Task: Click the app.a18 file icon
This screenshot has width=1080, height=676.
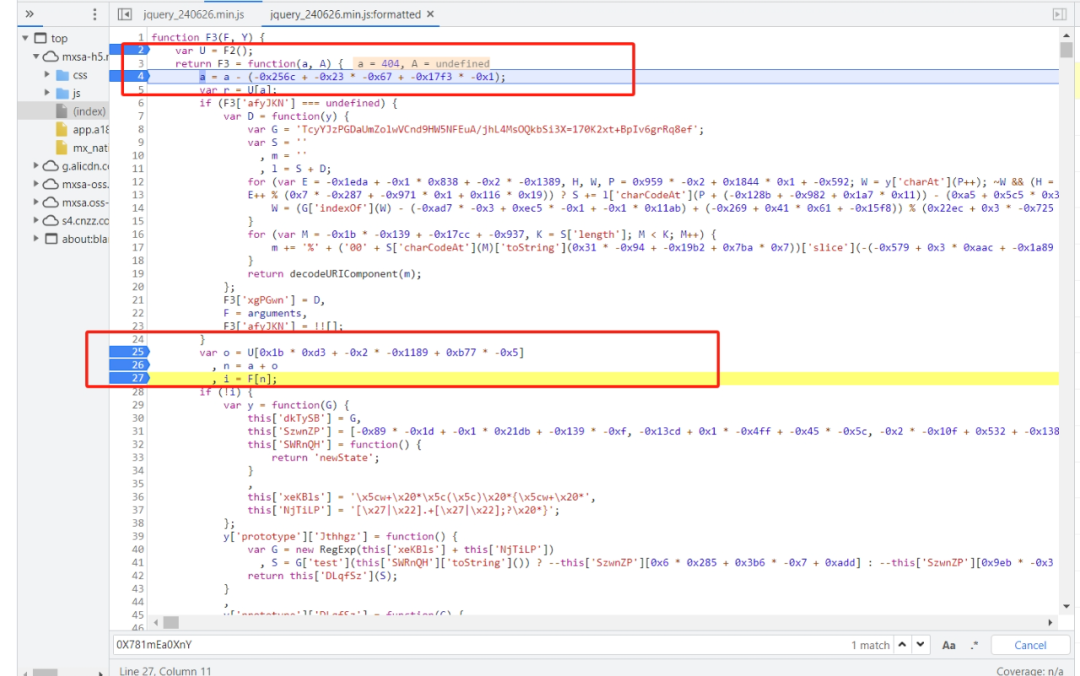Action: (62, 130)
